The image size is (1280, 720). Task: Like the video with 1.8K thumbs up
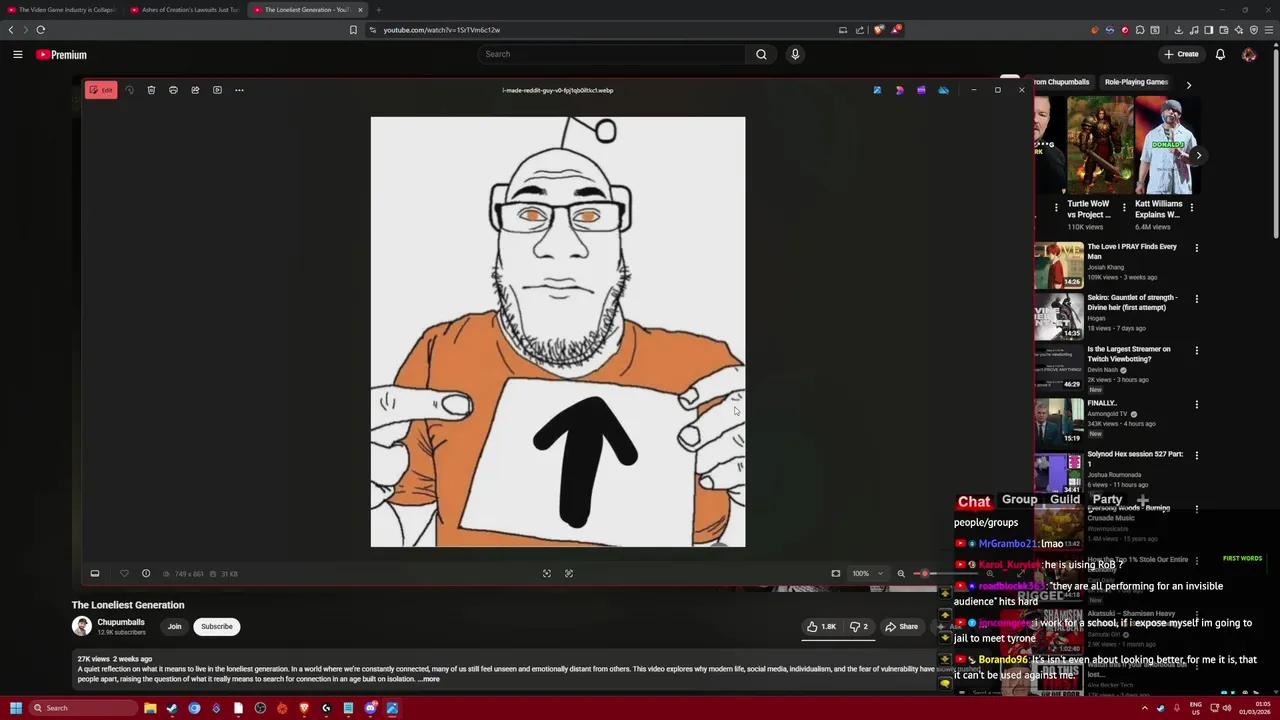pyautogui.click(x=822, y=627)
